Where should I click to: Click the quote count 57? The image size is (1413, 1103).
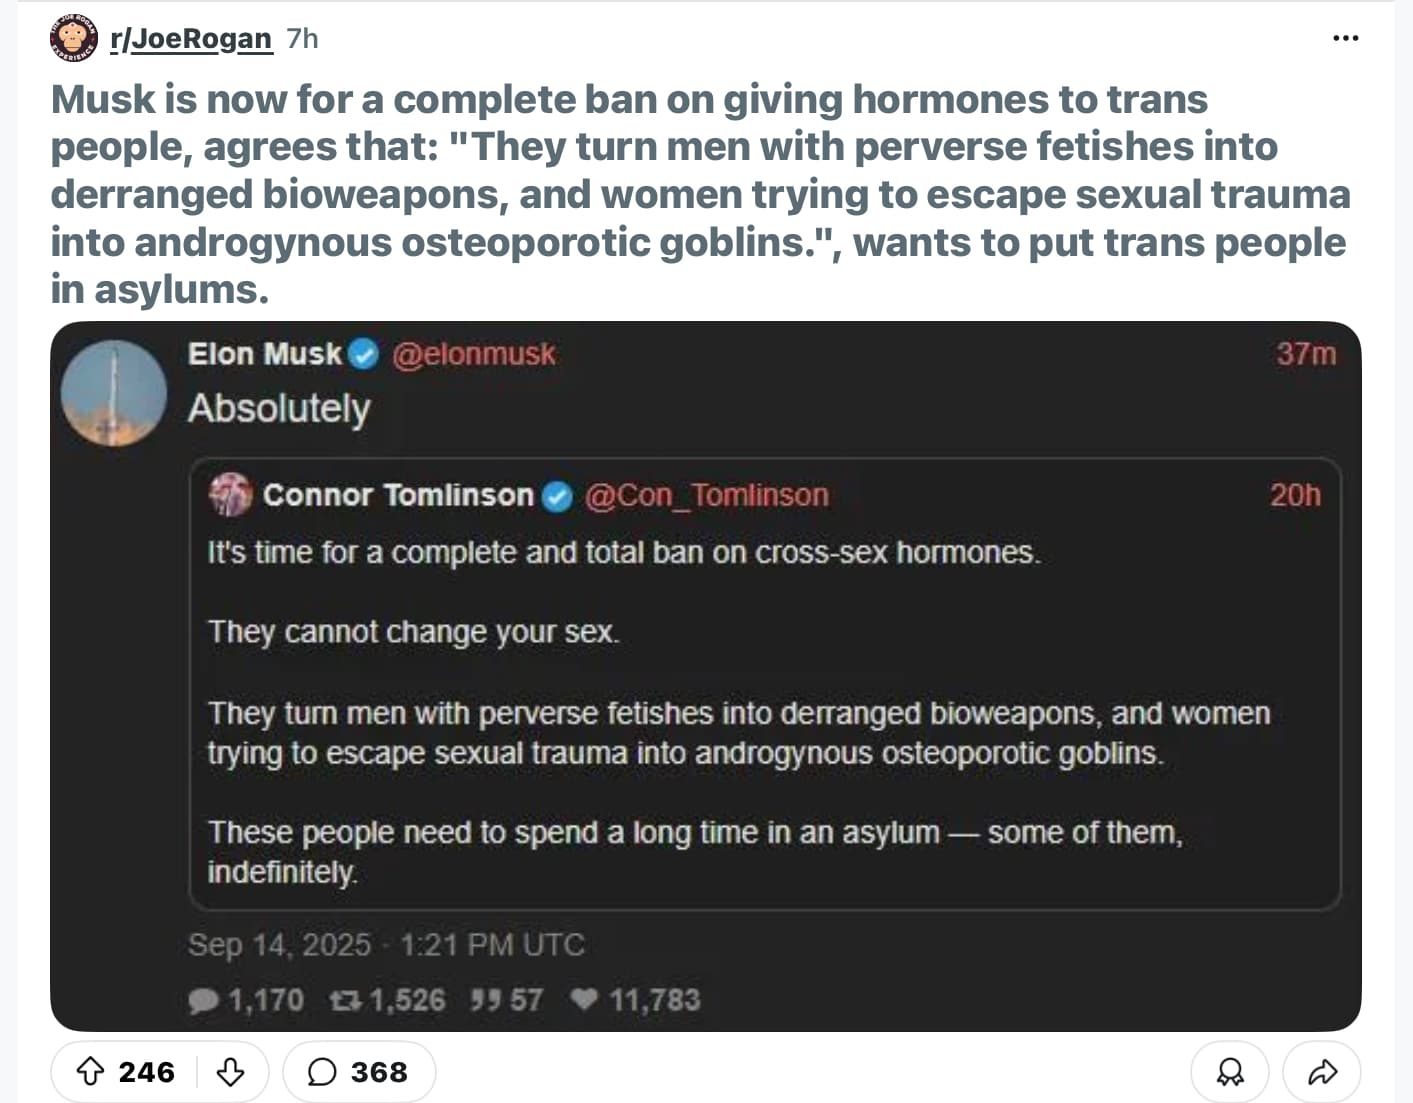[507, 1000]
